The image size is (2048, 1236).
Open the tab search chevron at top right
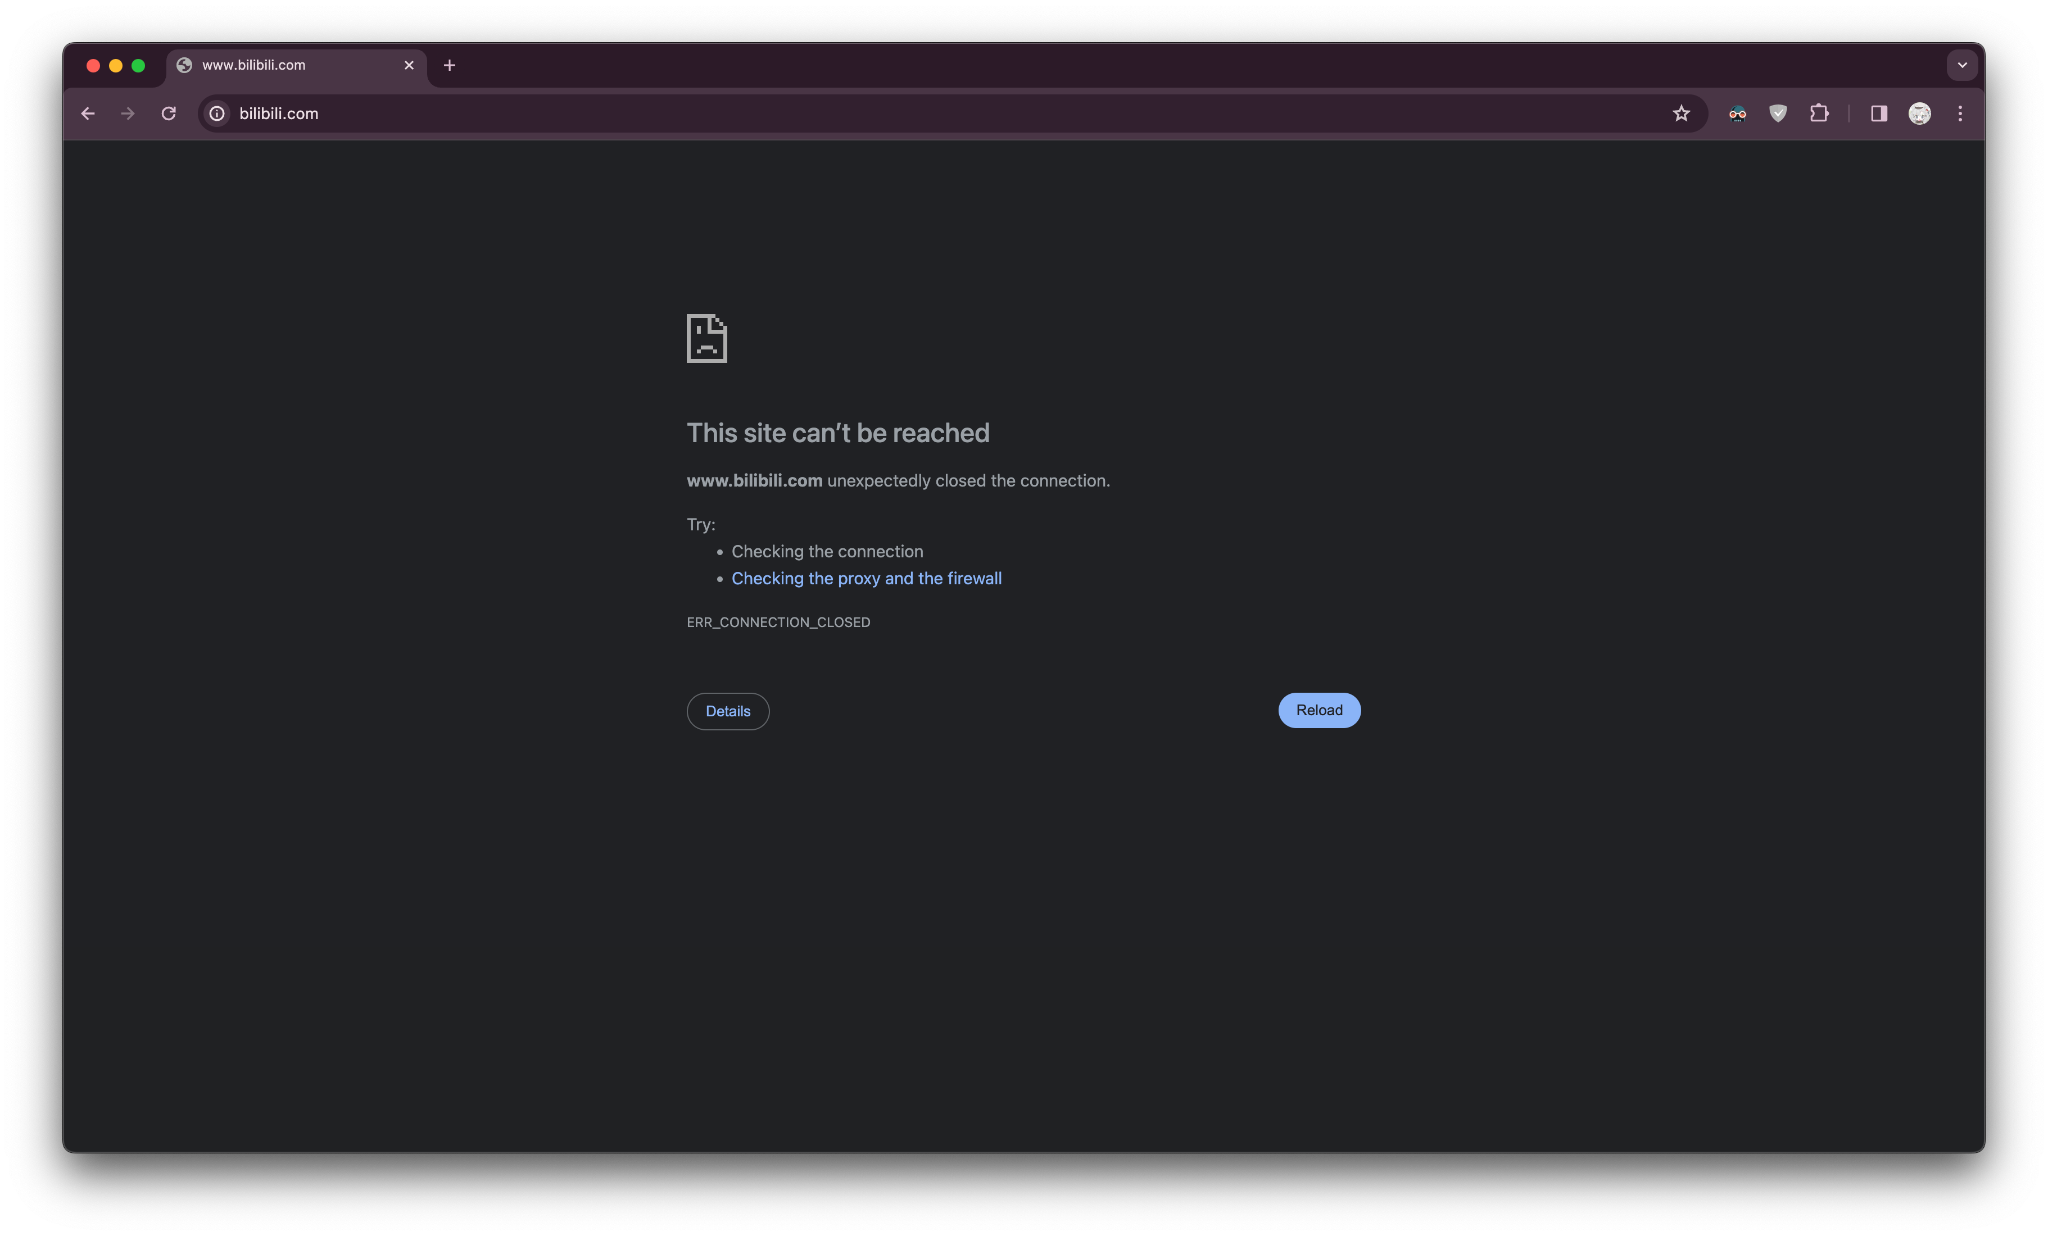click(x=1961, y=64)
